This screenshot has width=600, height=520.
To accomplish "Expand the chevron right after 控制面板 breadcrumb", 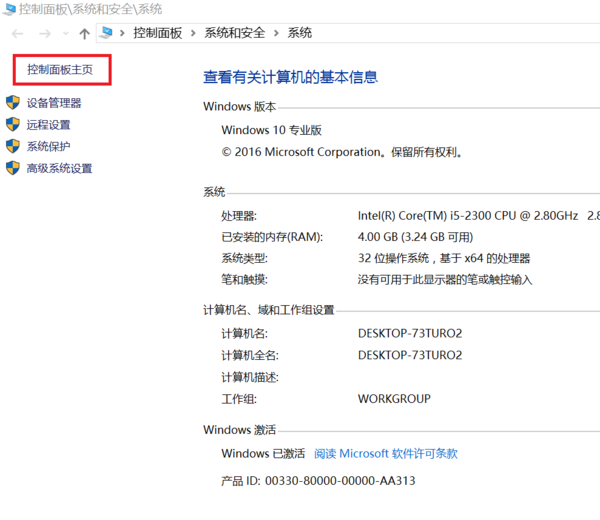I will (193, 33).
